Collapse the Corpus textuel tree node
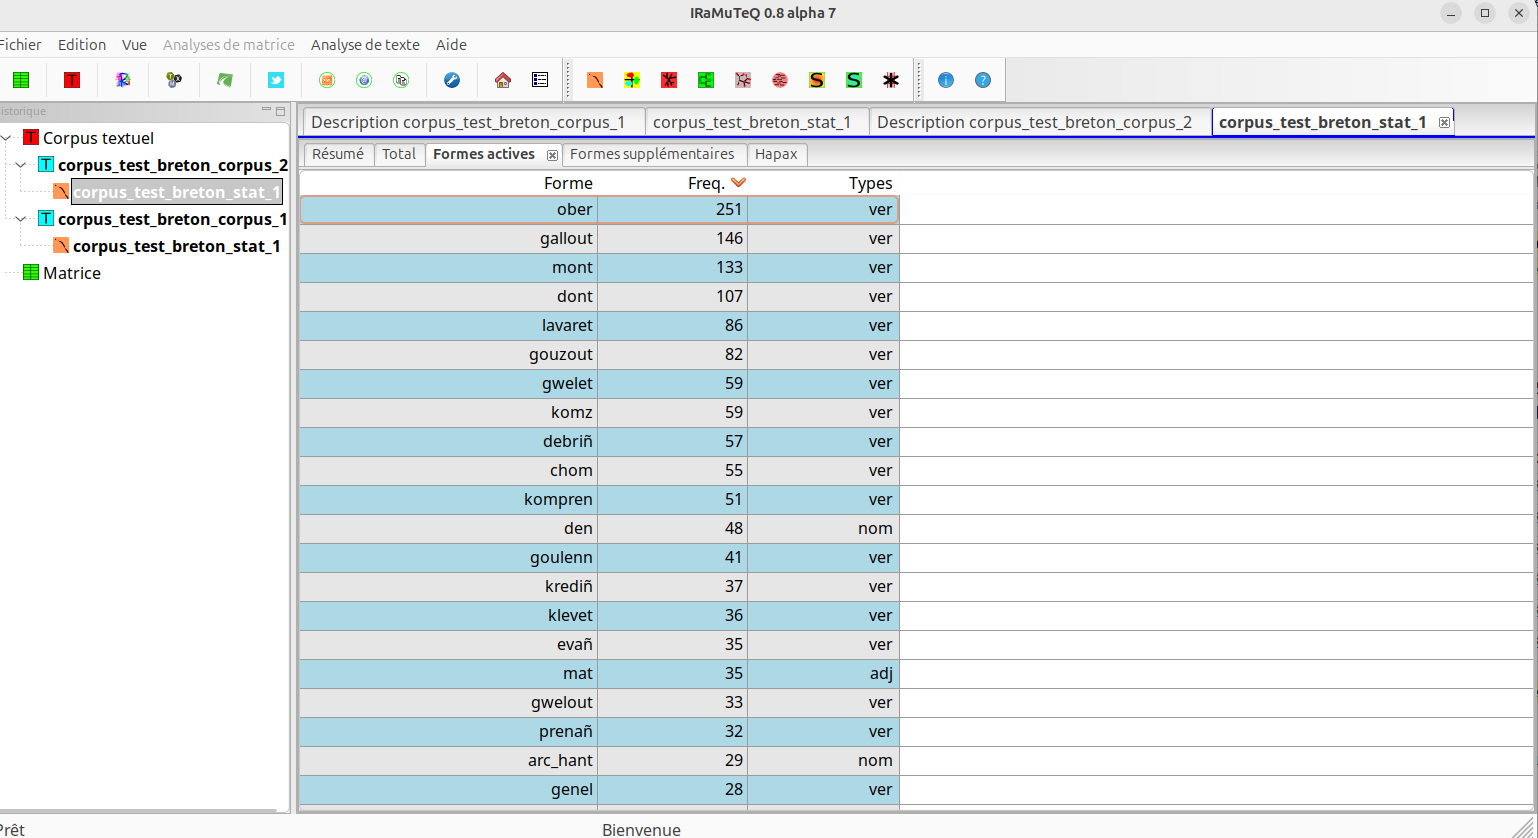 pyautogui.click(x=8, y=138)
